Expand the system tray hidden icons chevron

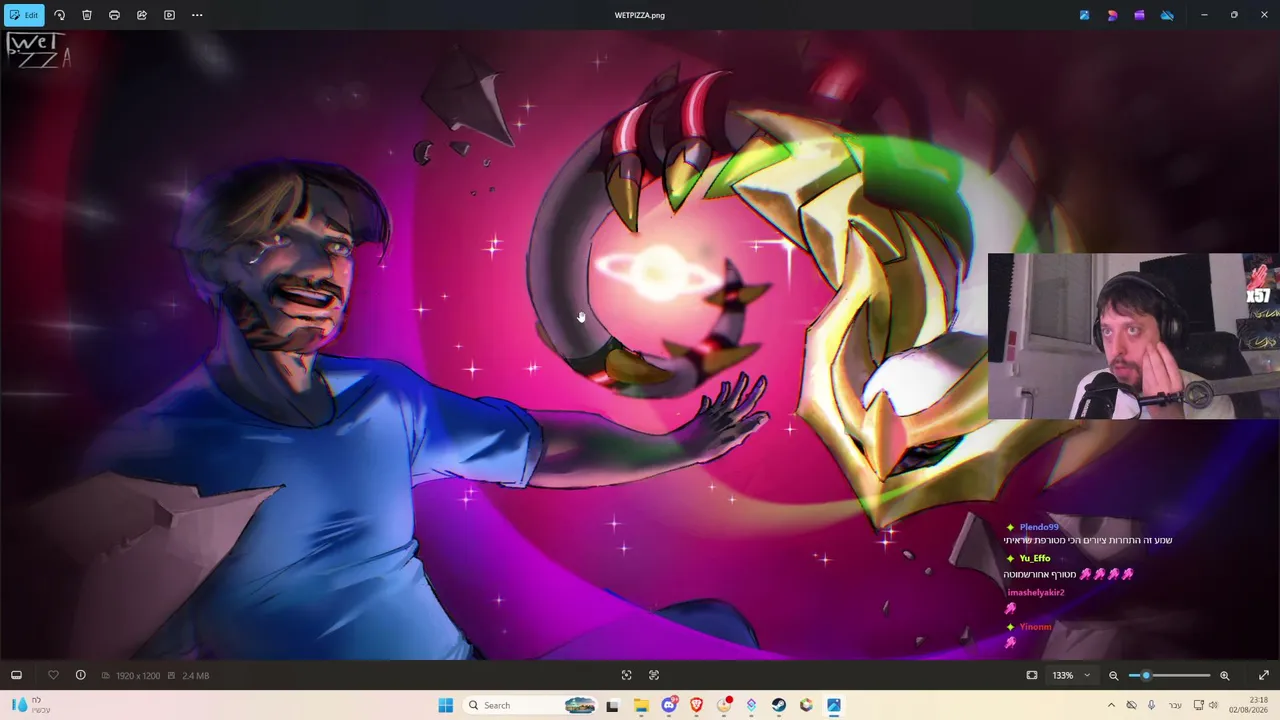(1111, 705)
